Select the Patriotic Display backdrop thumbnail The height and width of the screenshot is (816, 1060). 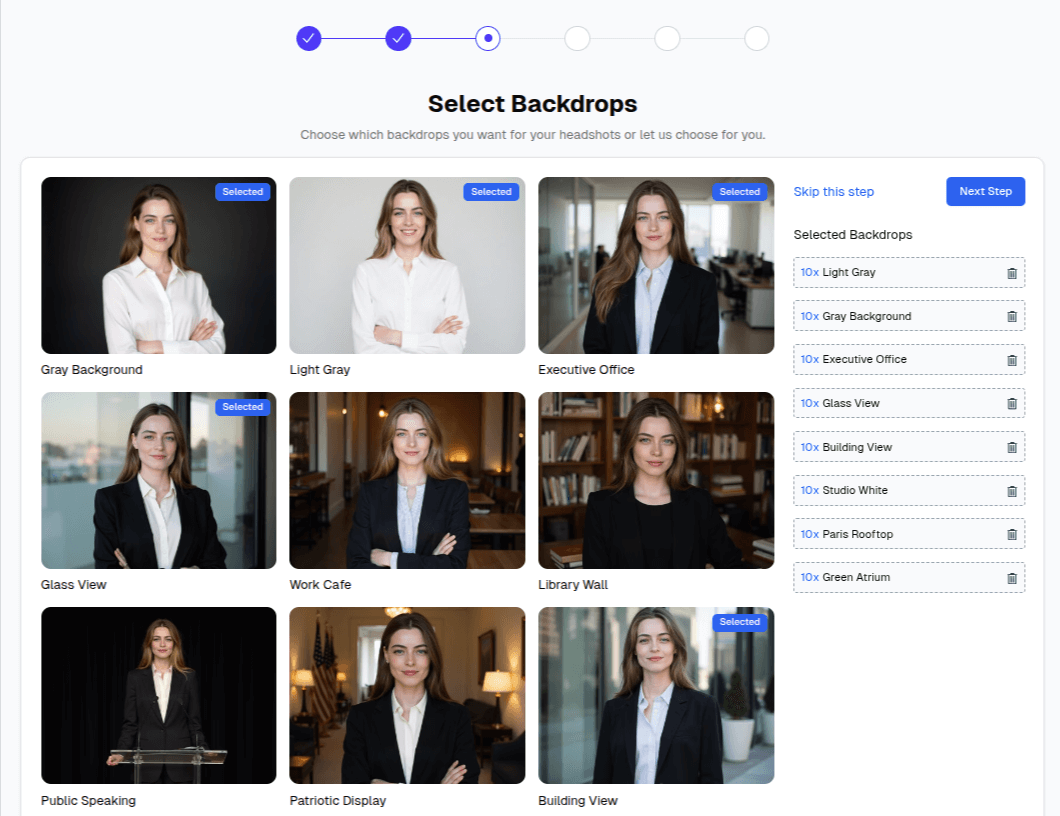click(x=407, y=695)
